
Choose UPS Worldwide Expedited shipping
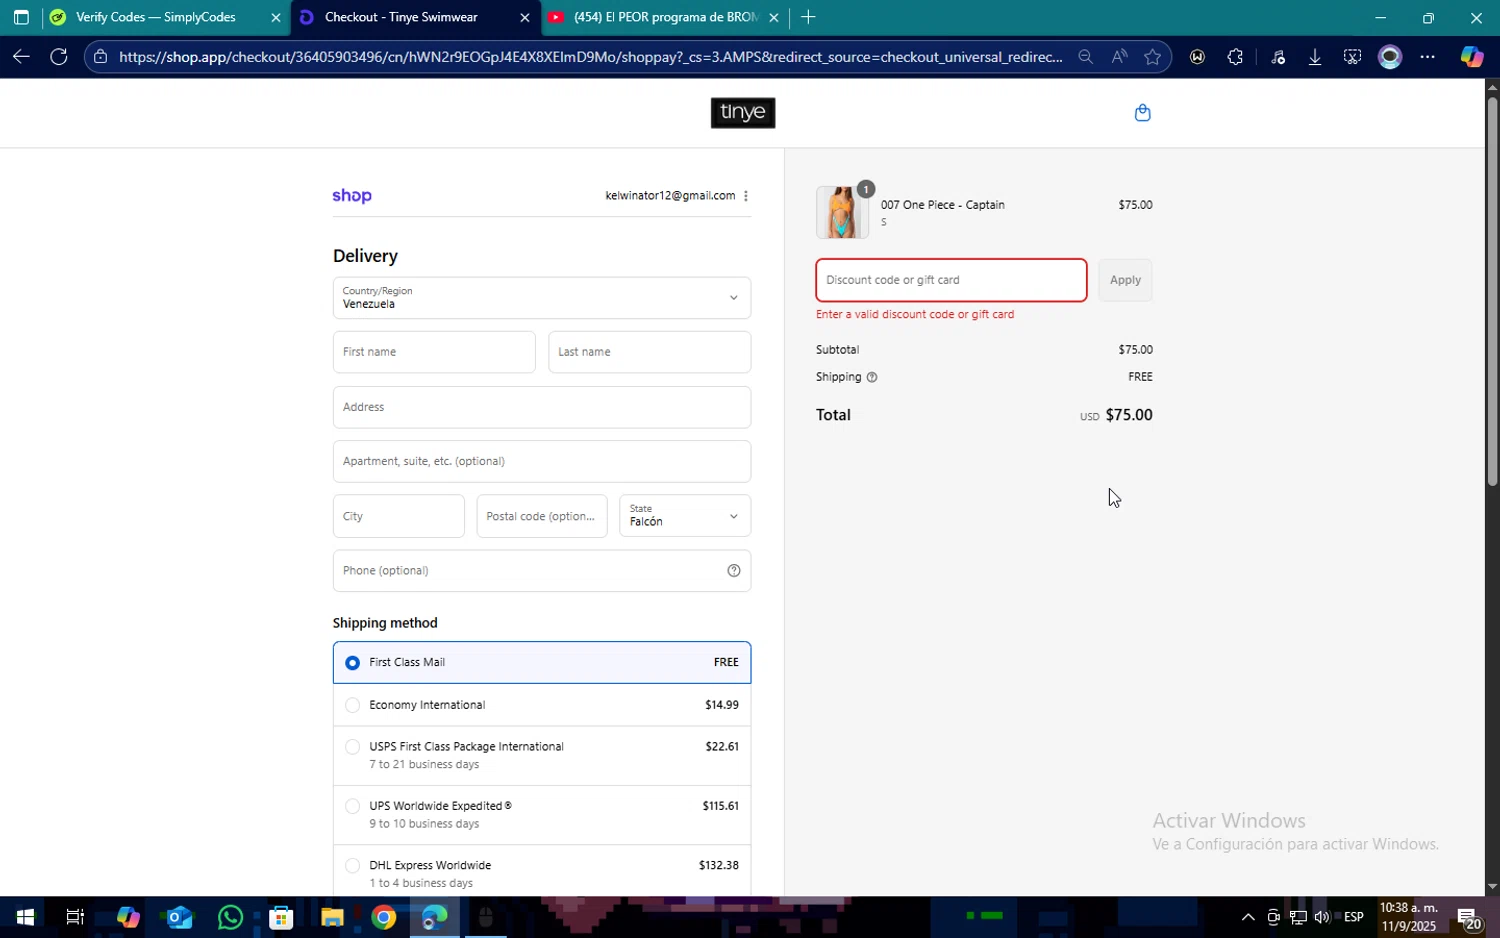(542, 815)
